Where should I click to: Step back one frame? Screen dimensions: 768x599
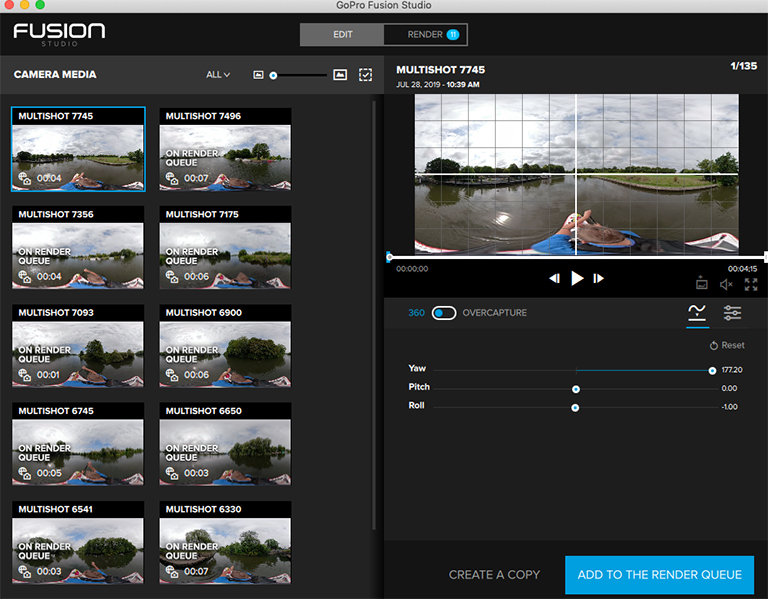coord(554,278)
